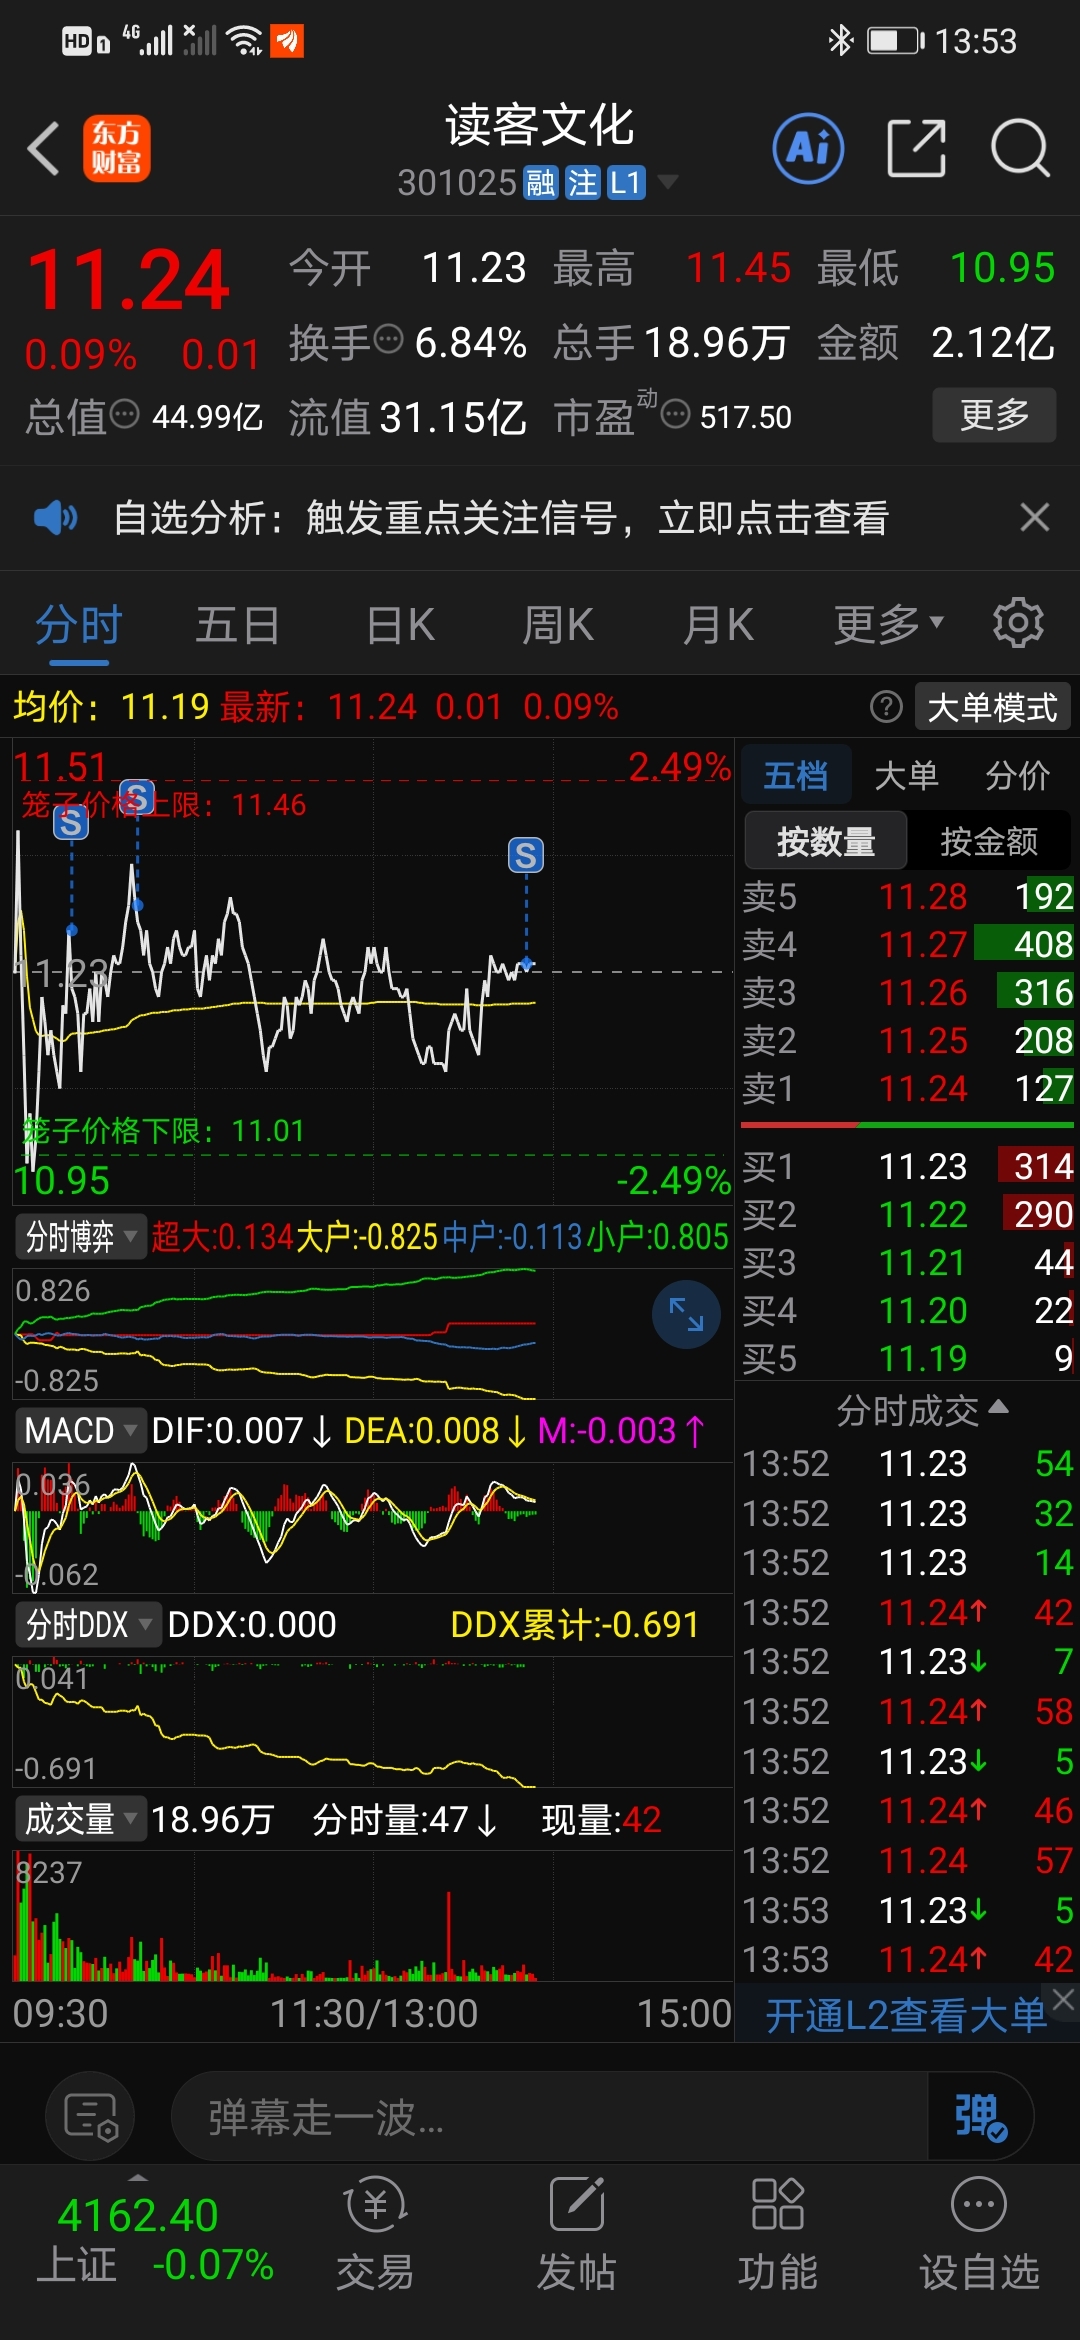Tap the battery status icon

tap(895, 40)
